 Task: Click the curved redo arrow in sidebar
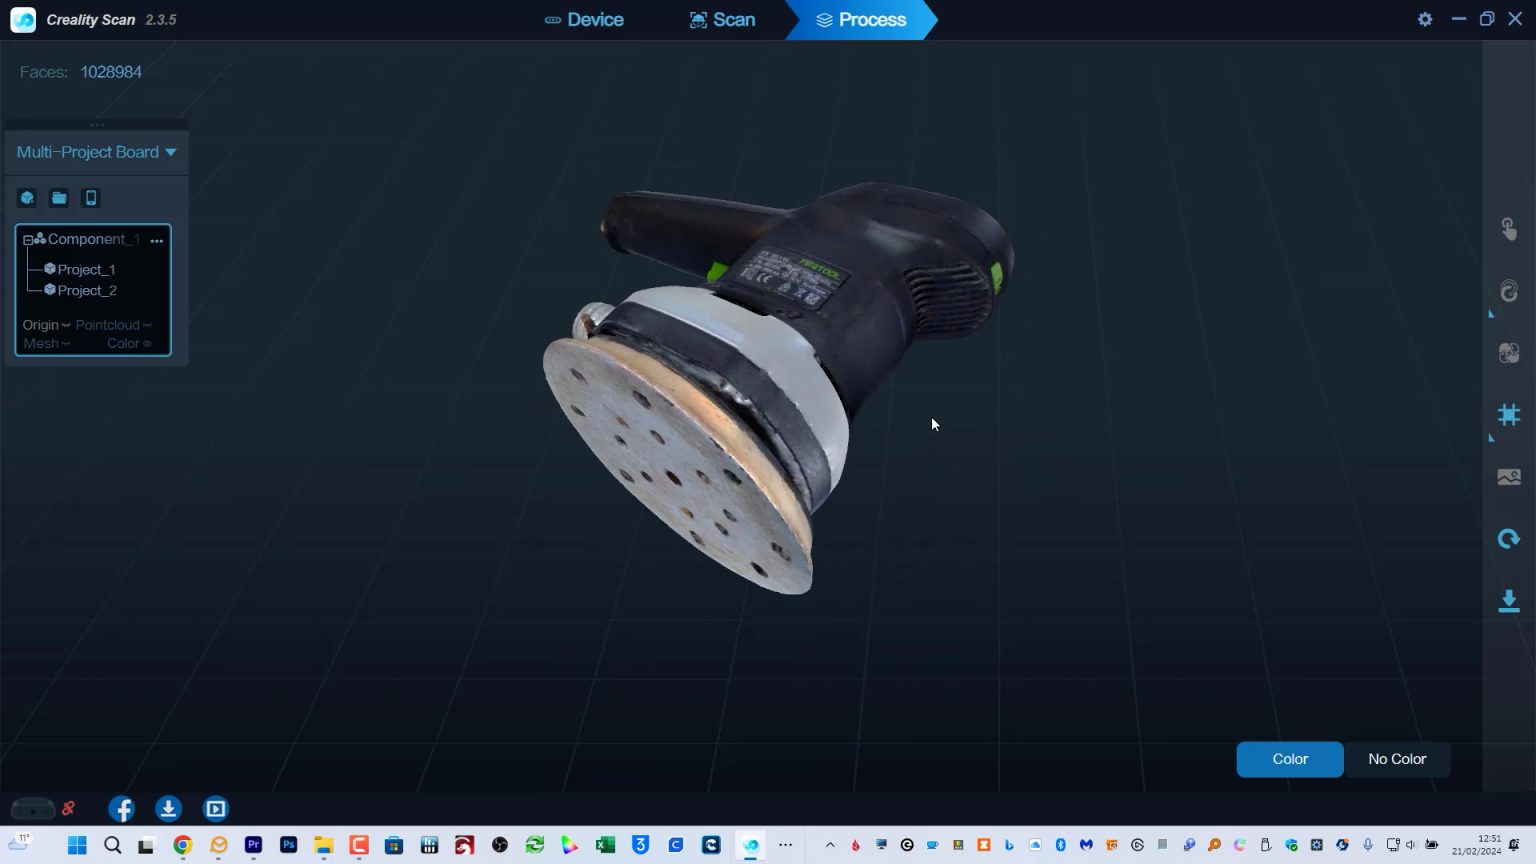coord(1509,539)
